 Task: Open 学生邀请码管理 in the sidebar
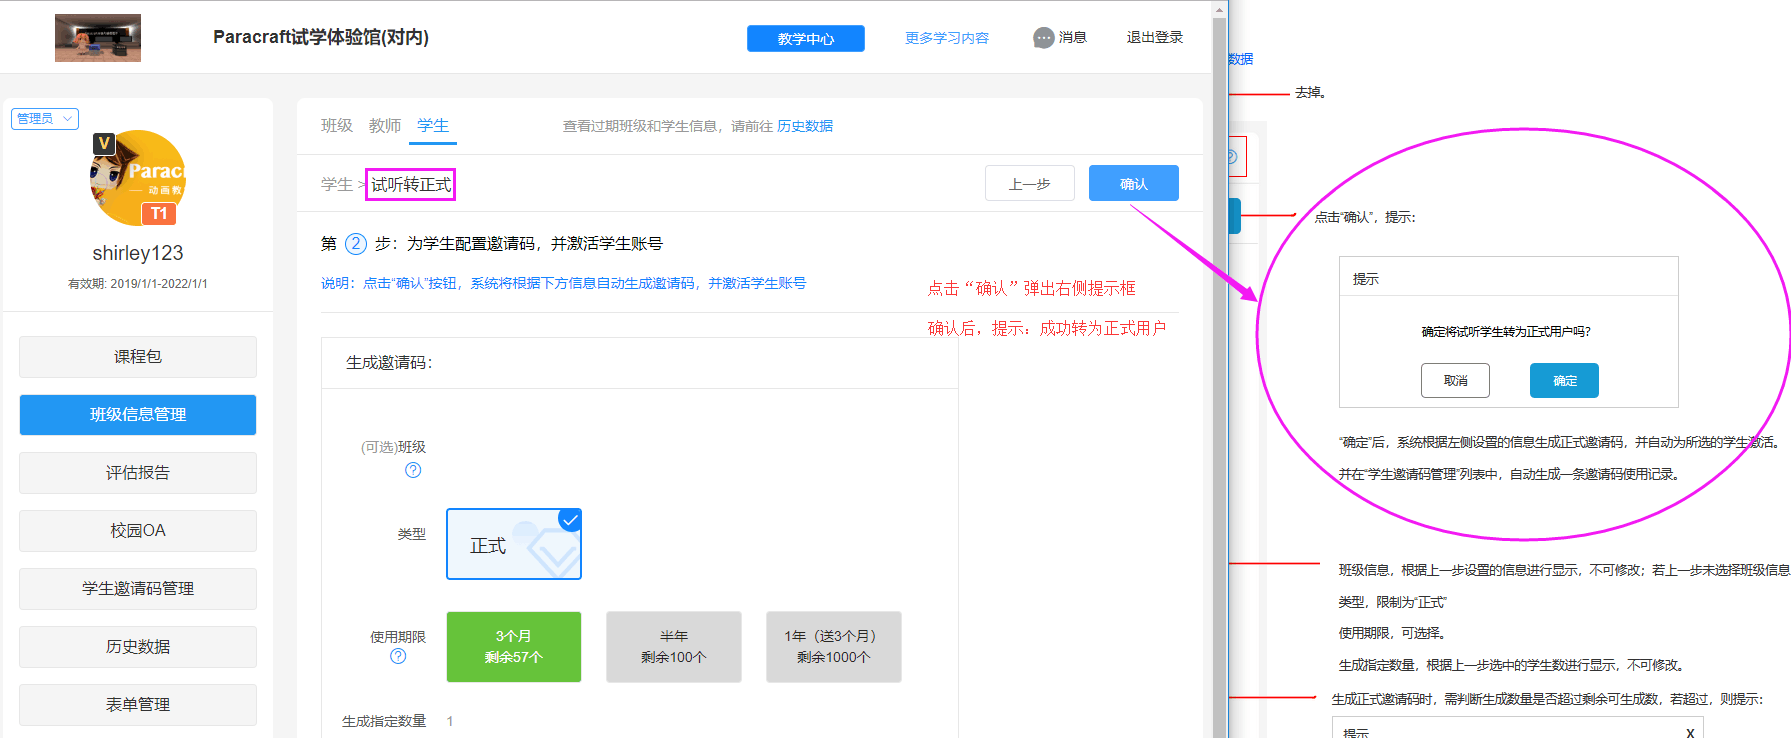click(x=138, y=589)
